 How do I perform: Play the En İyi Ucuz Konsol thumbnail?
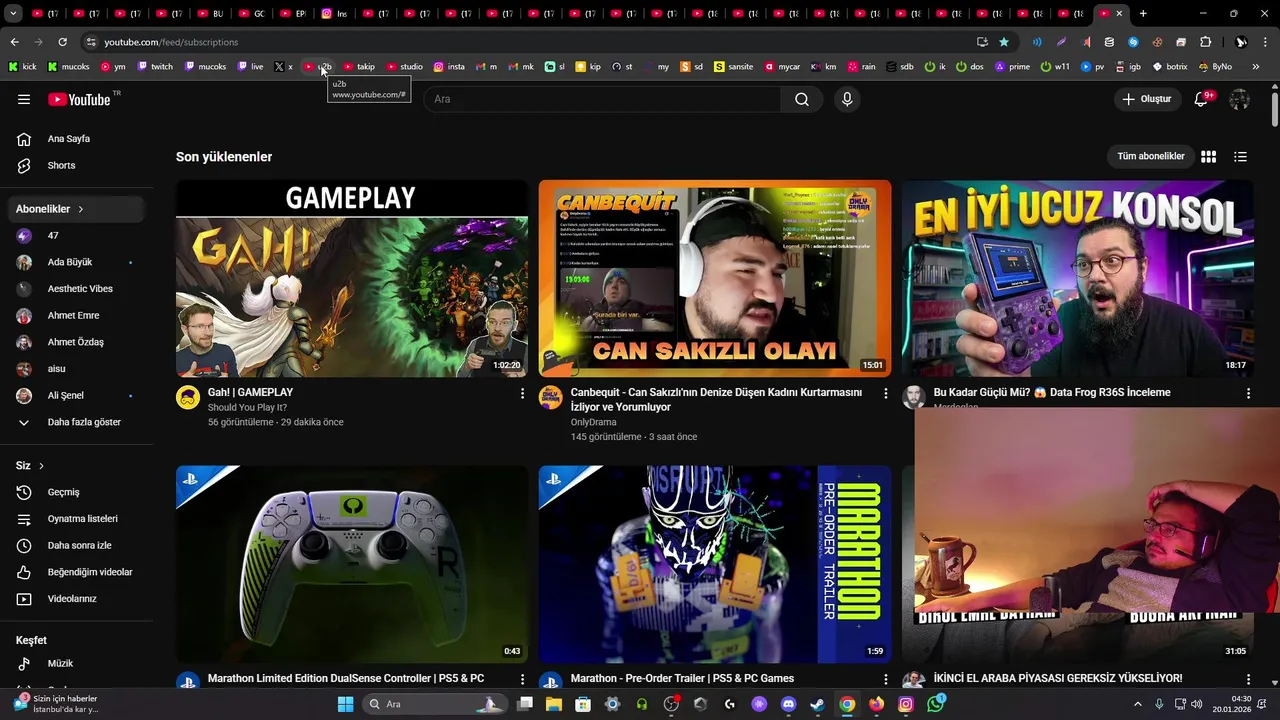(1077, 279)
